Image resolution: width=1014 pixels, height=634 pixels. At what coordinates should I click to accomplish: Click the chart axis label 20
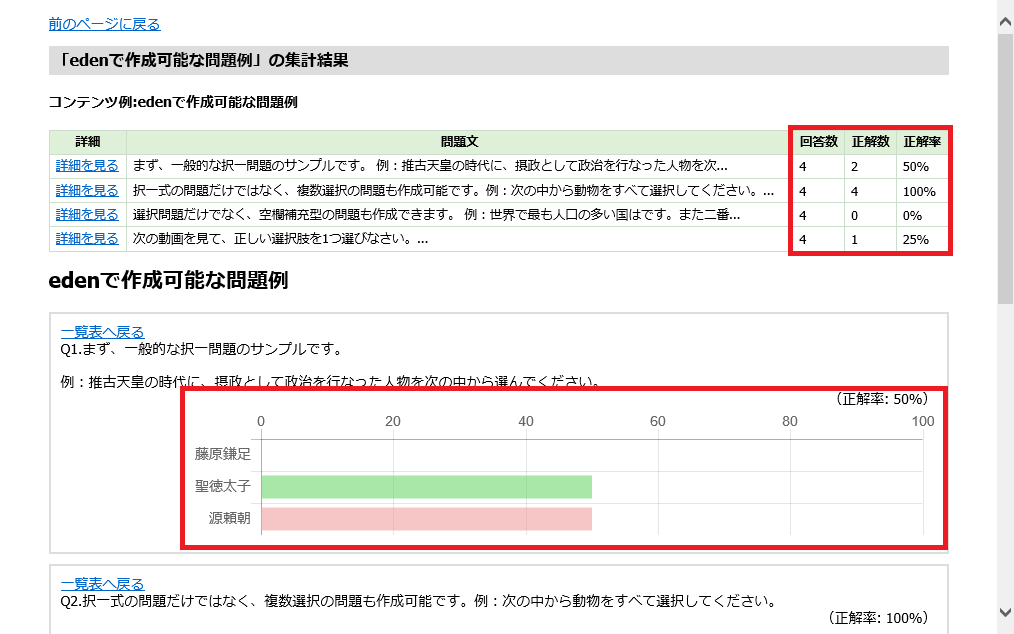393,421
